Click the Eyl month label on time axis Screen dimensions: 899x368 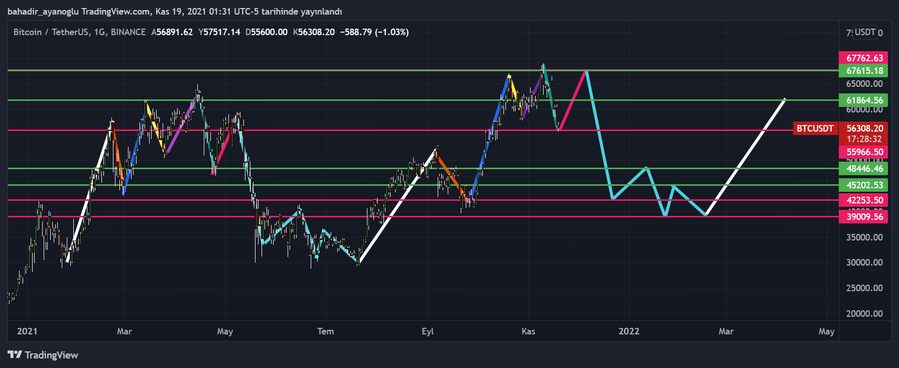427,331
